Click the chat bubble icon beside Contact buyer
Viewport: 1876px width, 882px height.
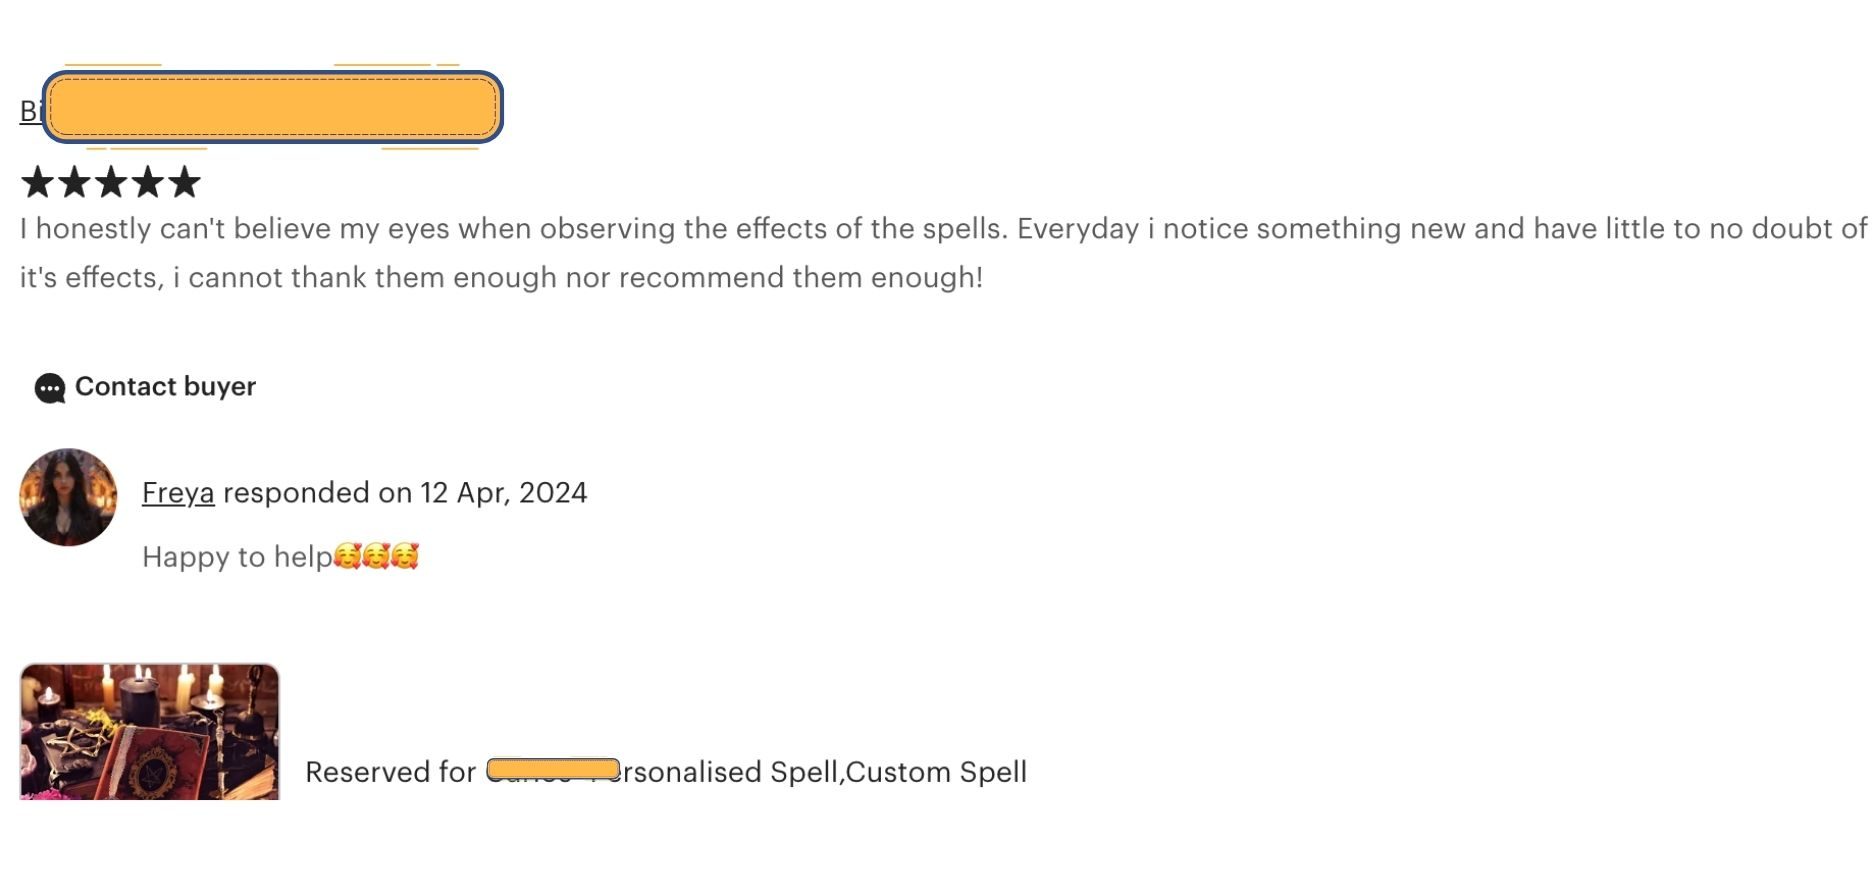point(49,388)
